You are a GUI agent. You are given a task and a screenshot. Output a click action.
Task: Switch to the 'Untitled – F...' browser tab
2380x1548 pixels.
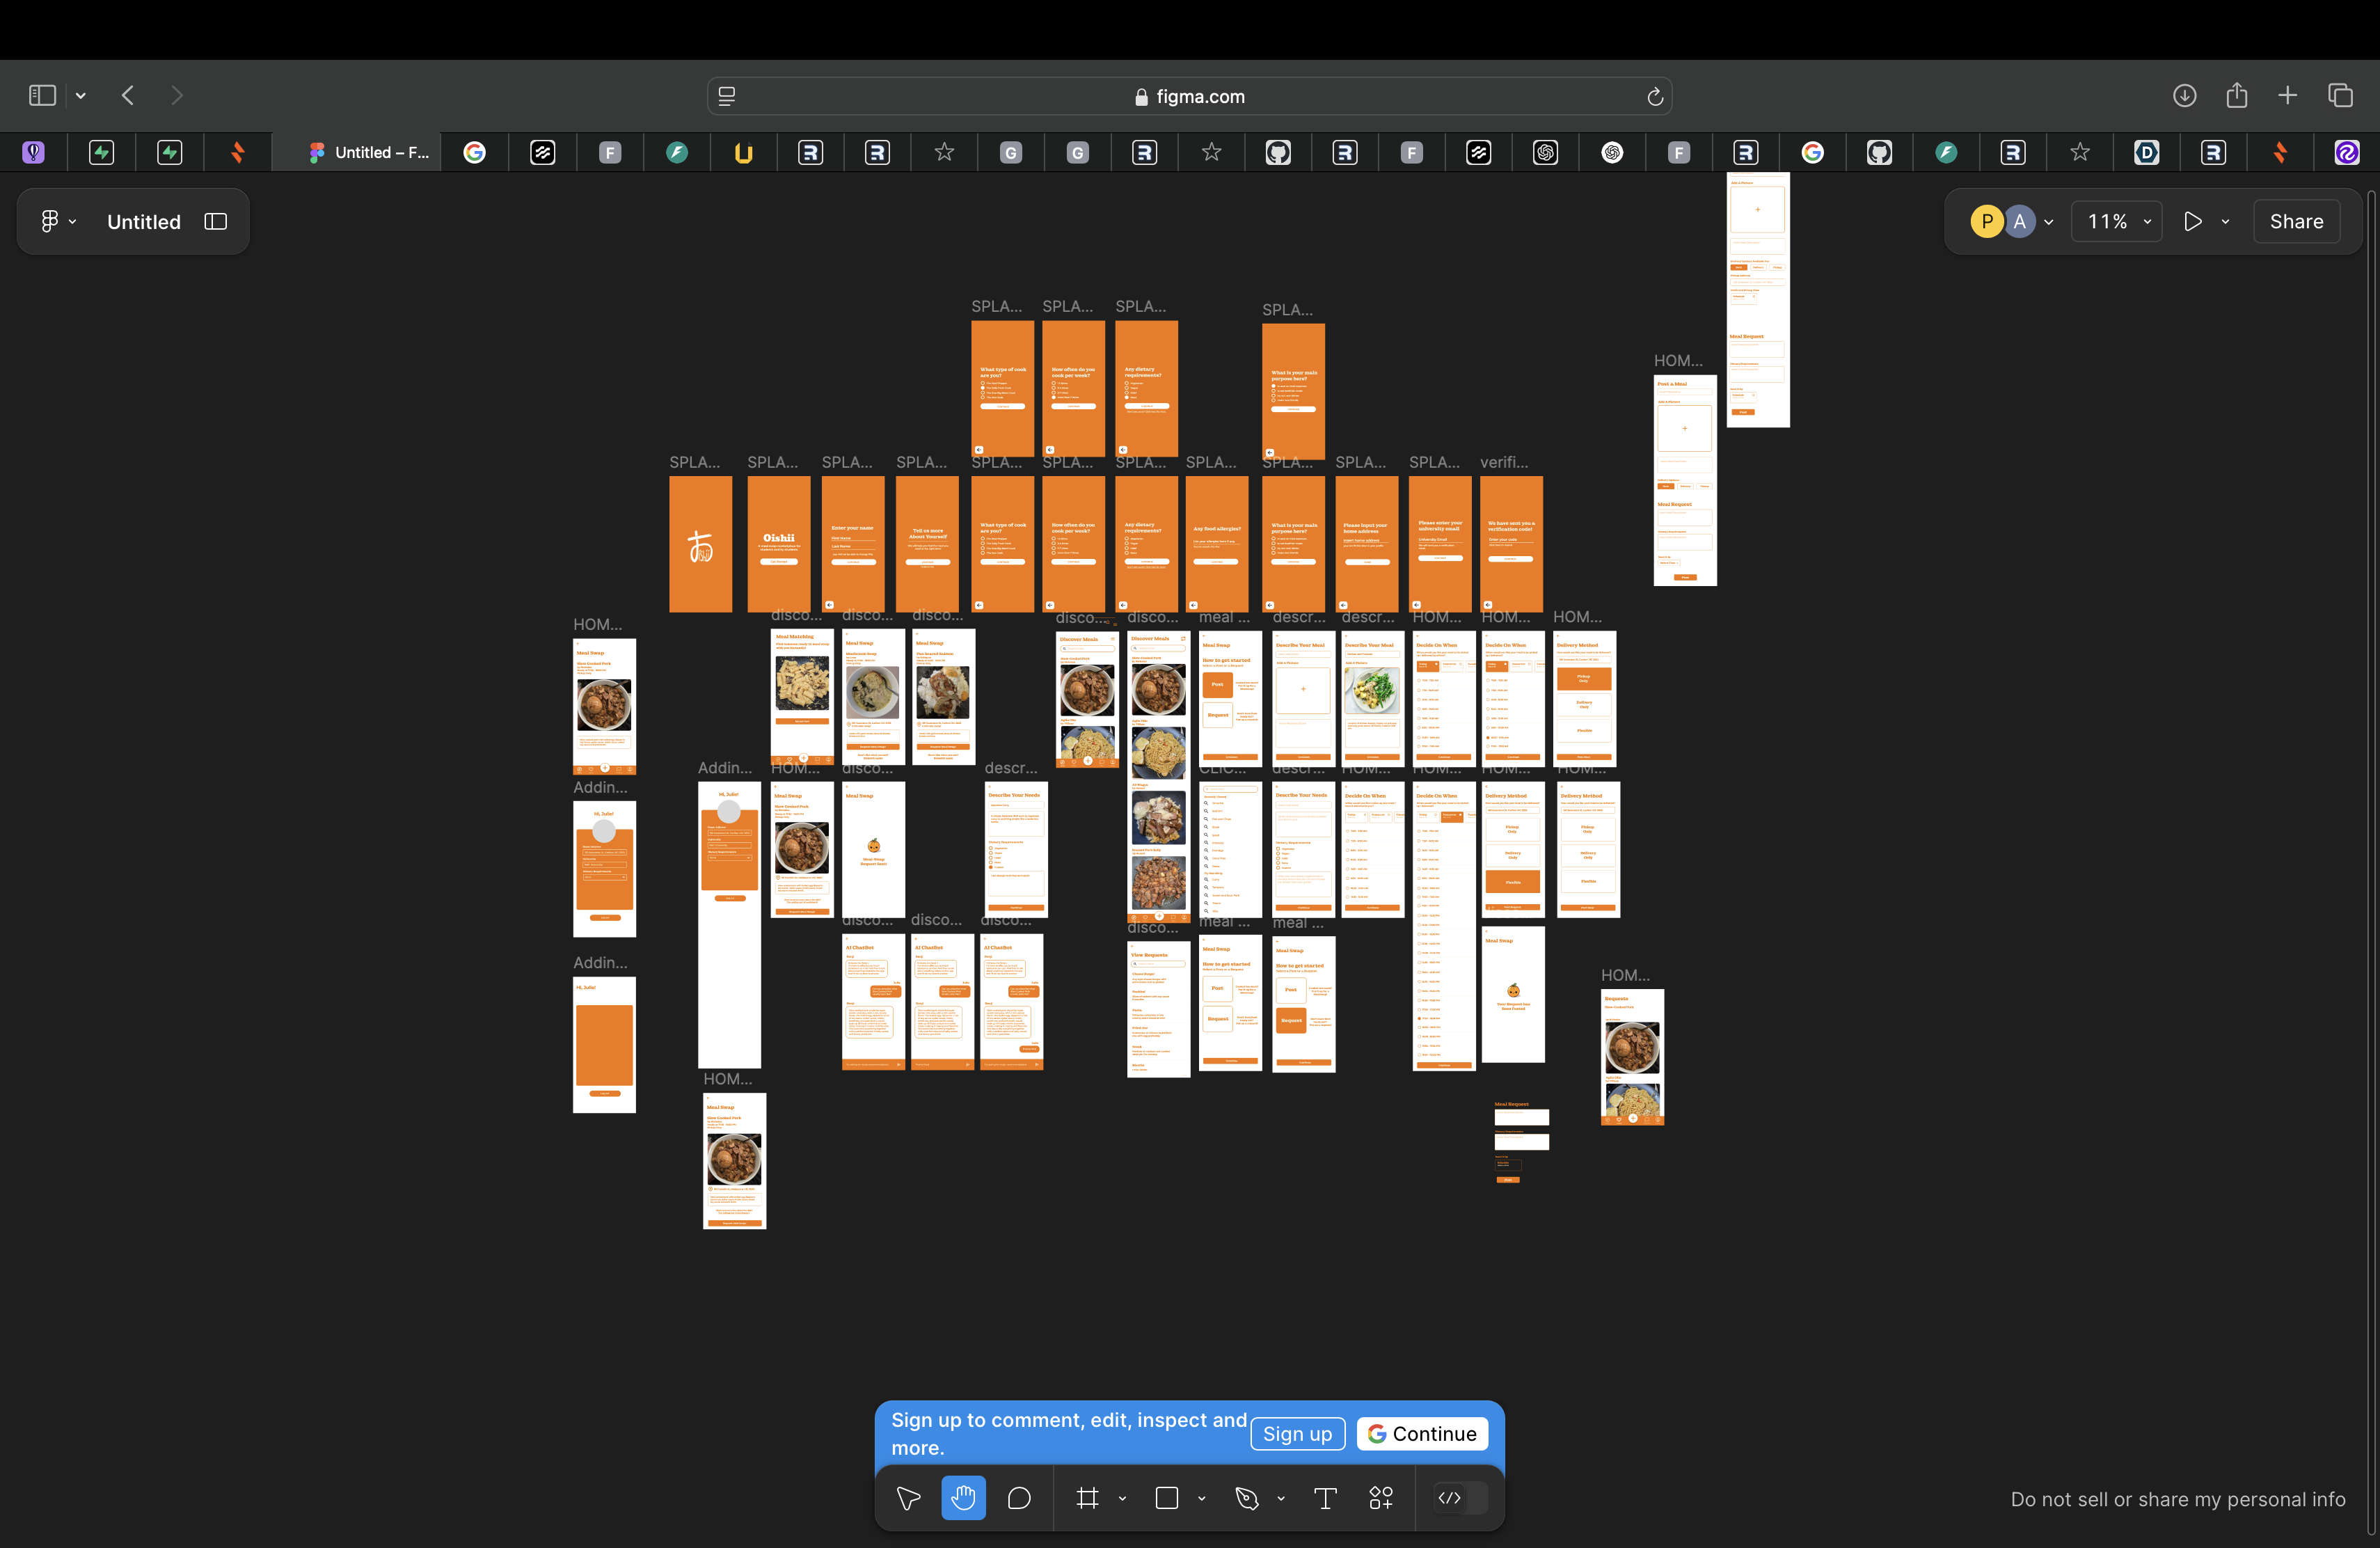(368, 153)
